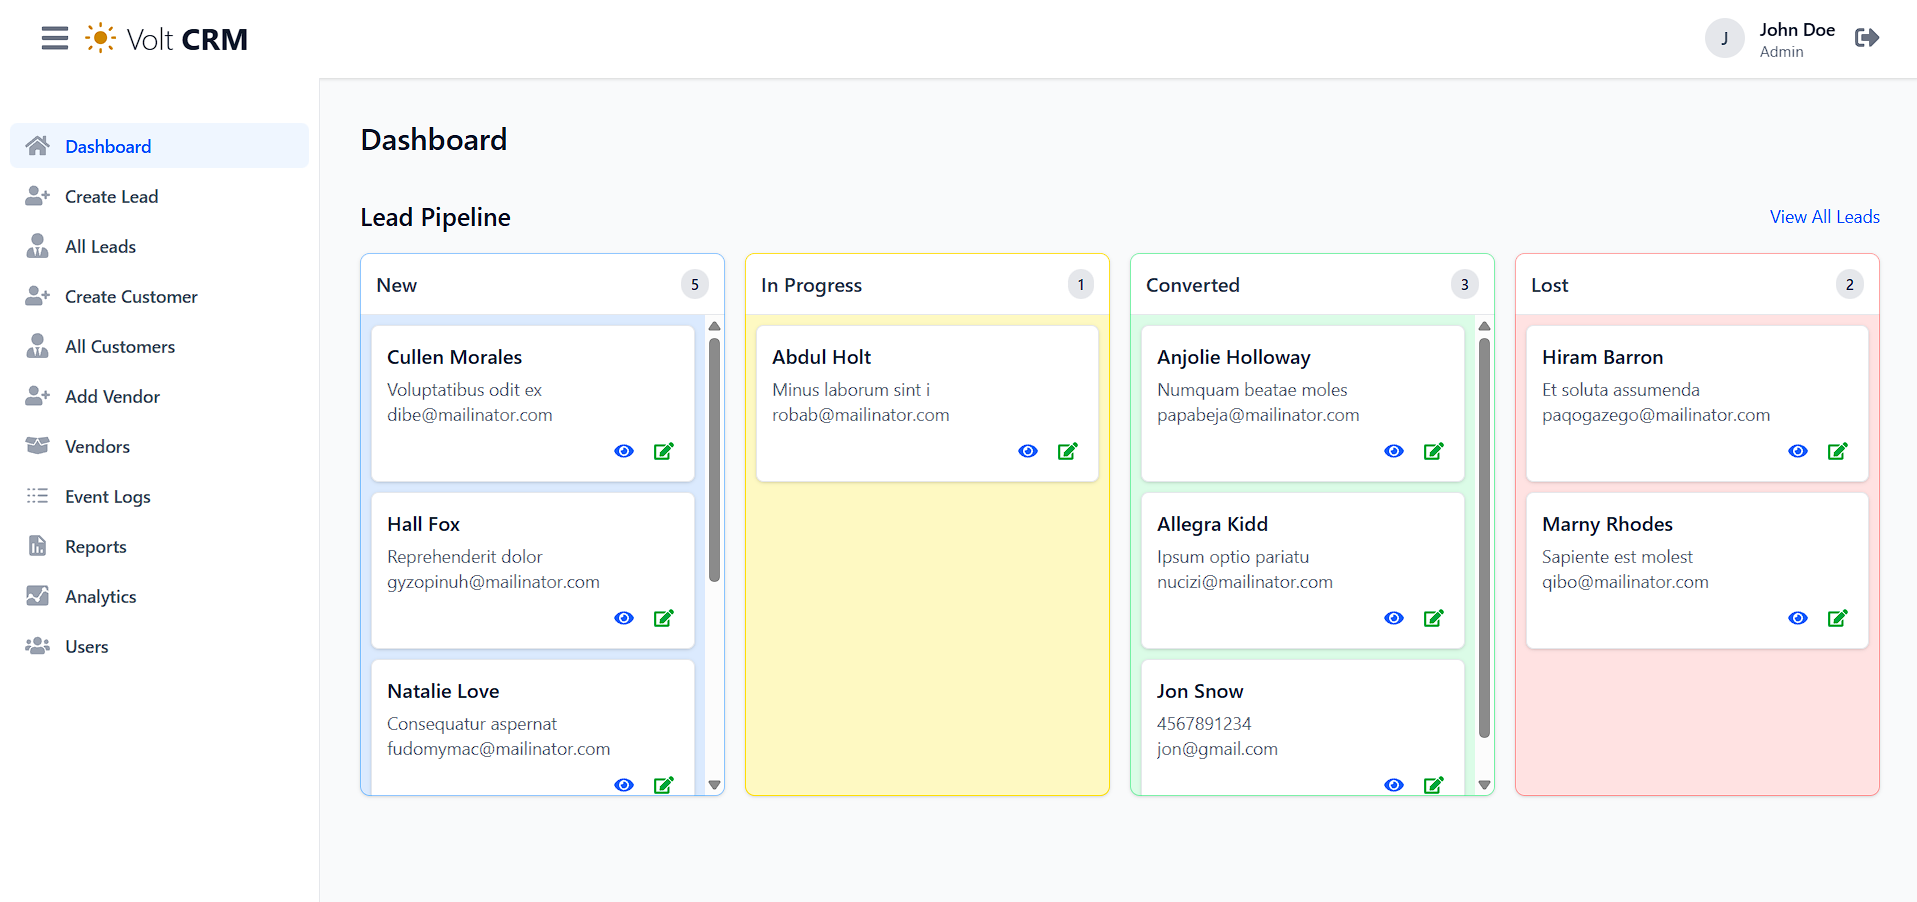The image size is (1917, 902).
Task: View Natalie Love lead via eye icon
Action: [624, 785]
